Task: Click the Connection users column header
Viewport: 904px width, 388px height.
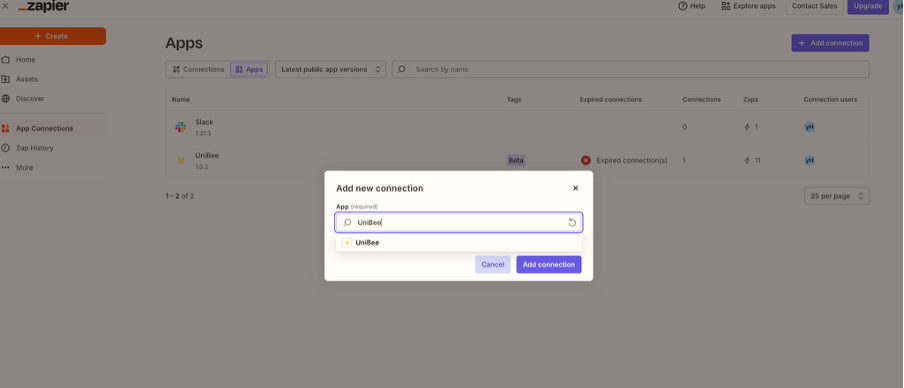Action: [x=830, y=100]
